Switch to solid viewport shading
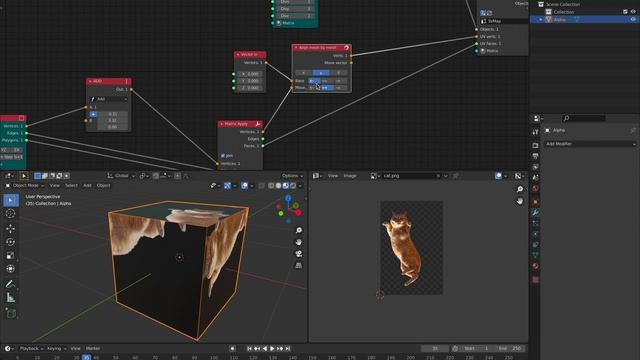 (278, 186)
